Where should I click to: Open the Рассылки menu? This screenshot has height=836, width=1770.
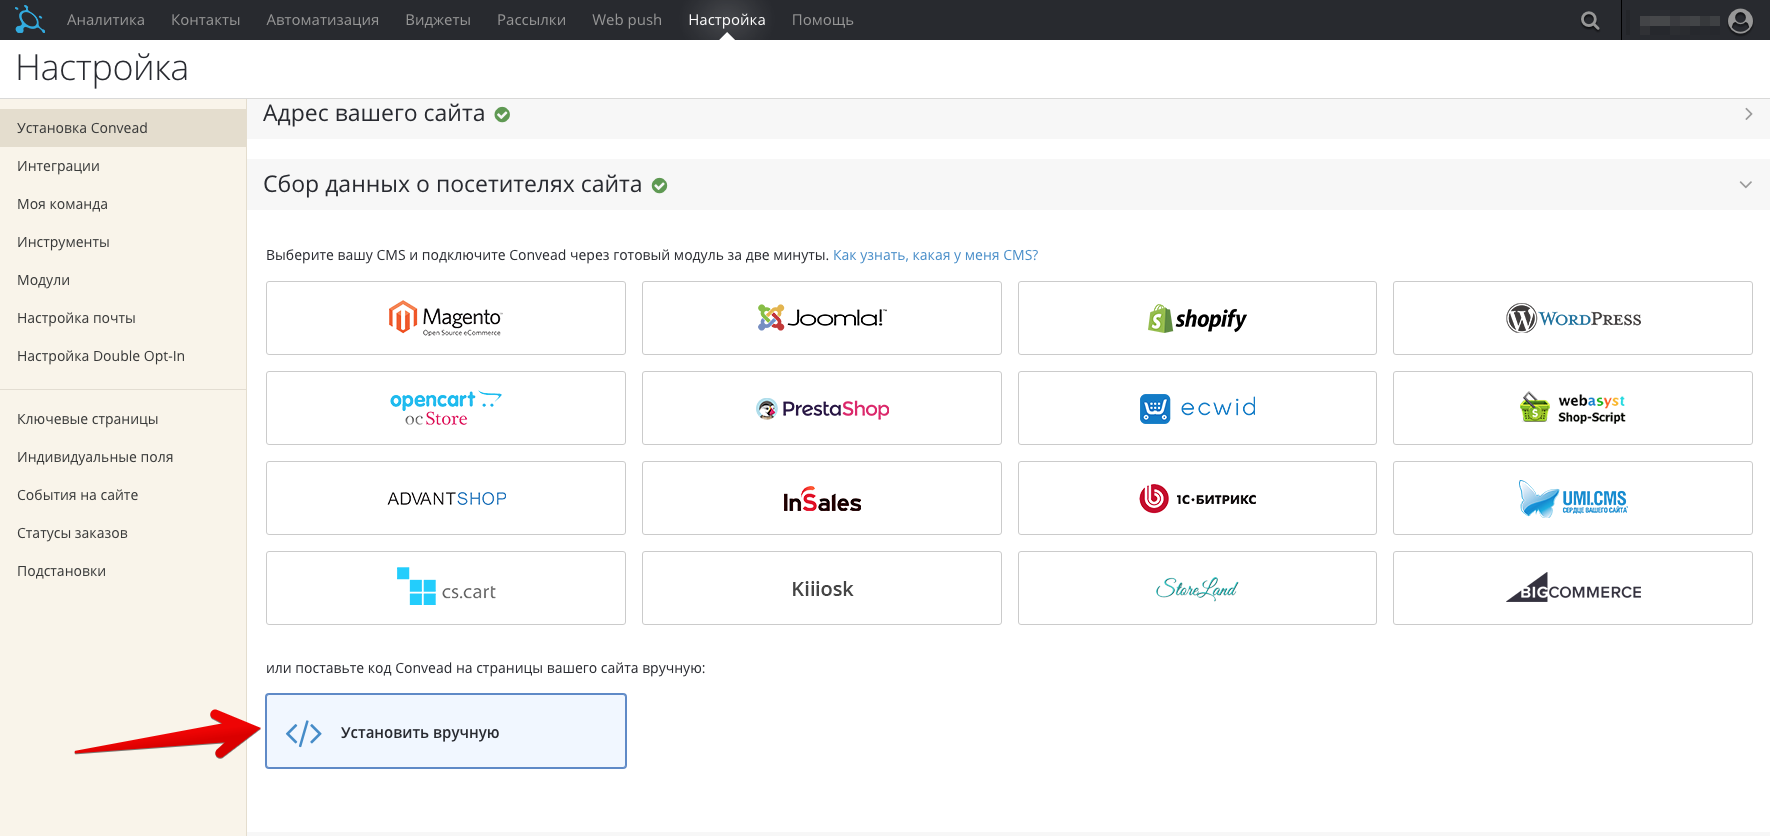coord(531,20)
